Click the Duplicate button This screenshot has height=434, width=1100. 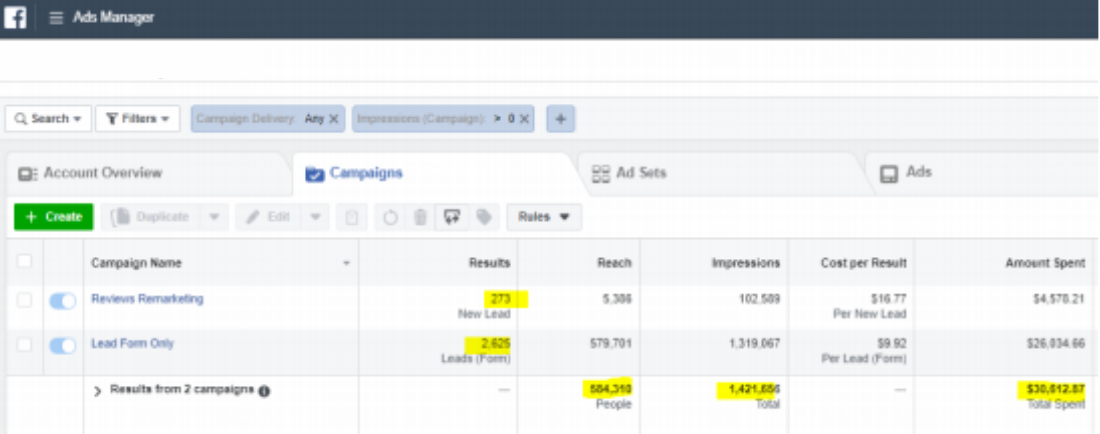pyautogui.click(x=151, y=217)
